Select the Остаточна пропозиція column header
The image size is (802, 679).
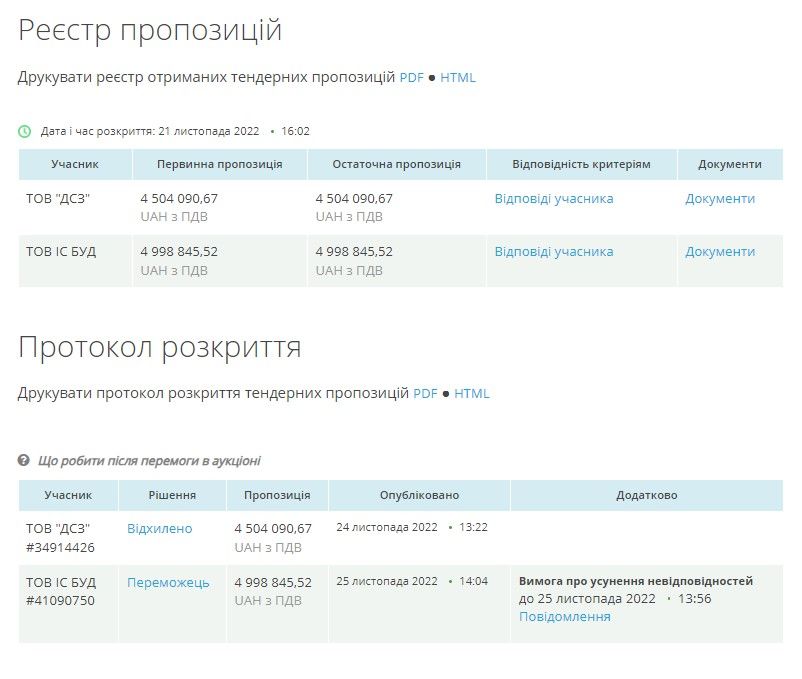(394, 164)
